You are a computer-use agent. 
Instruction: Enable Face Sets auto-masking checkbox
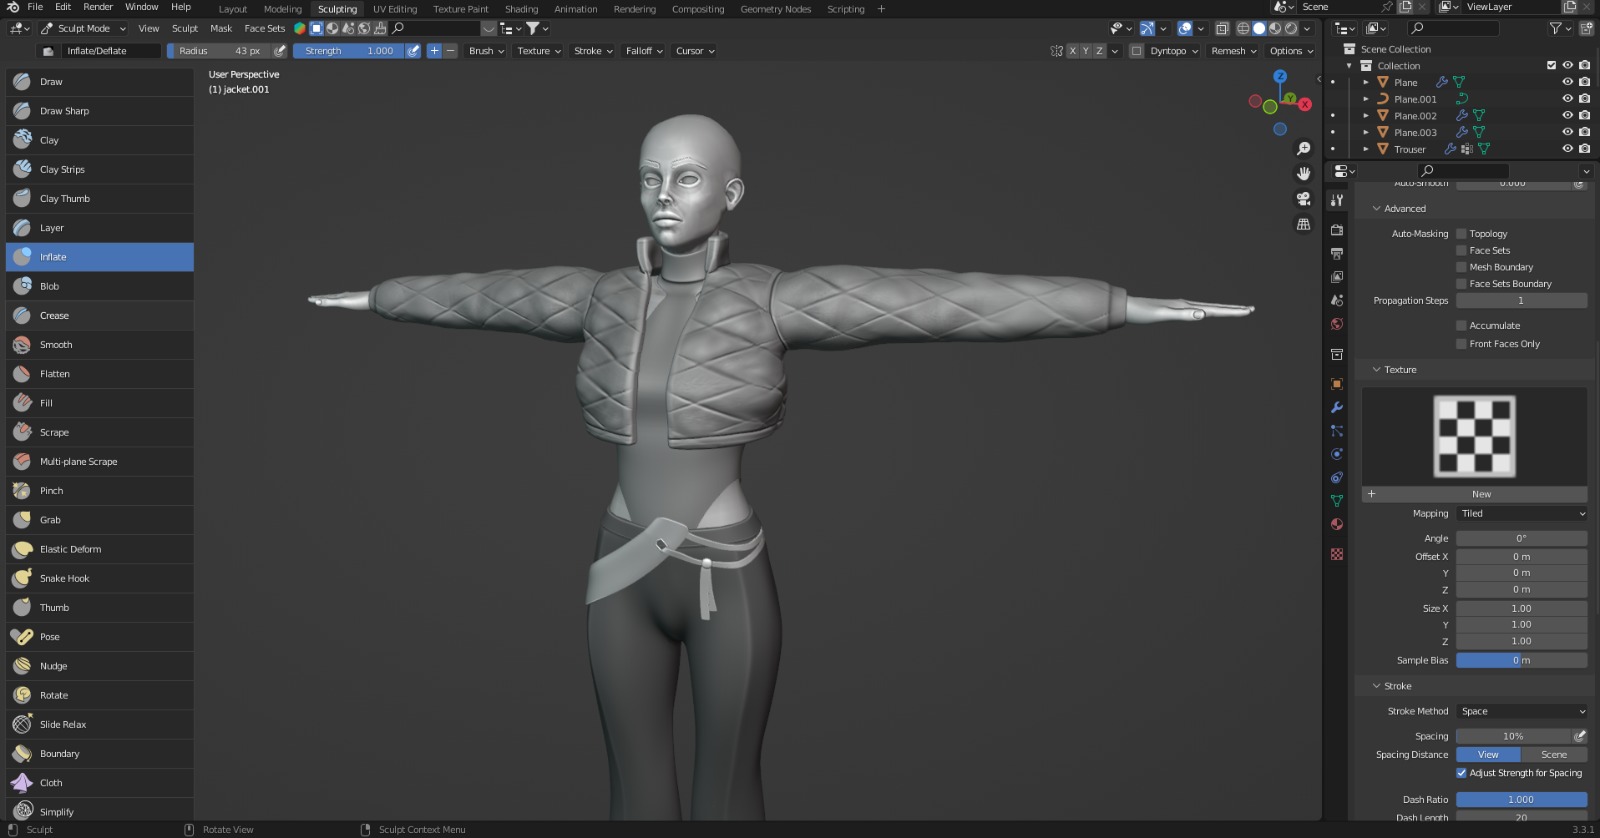[x=1461, y=251]
